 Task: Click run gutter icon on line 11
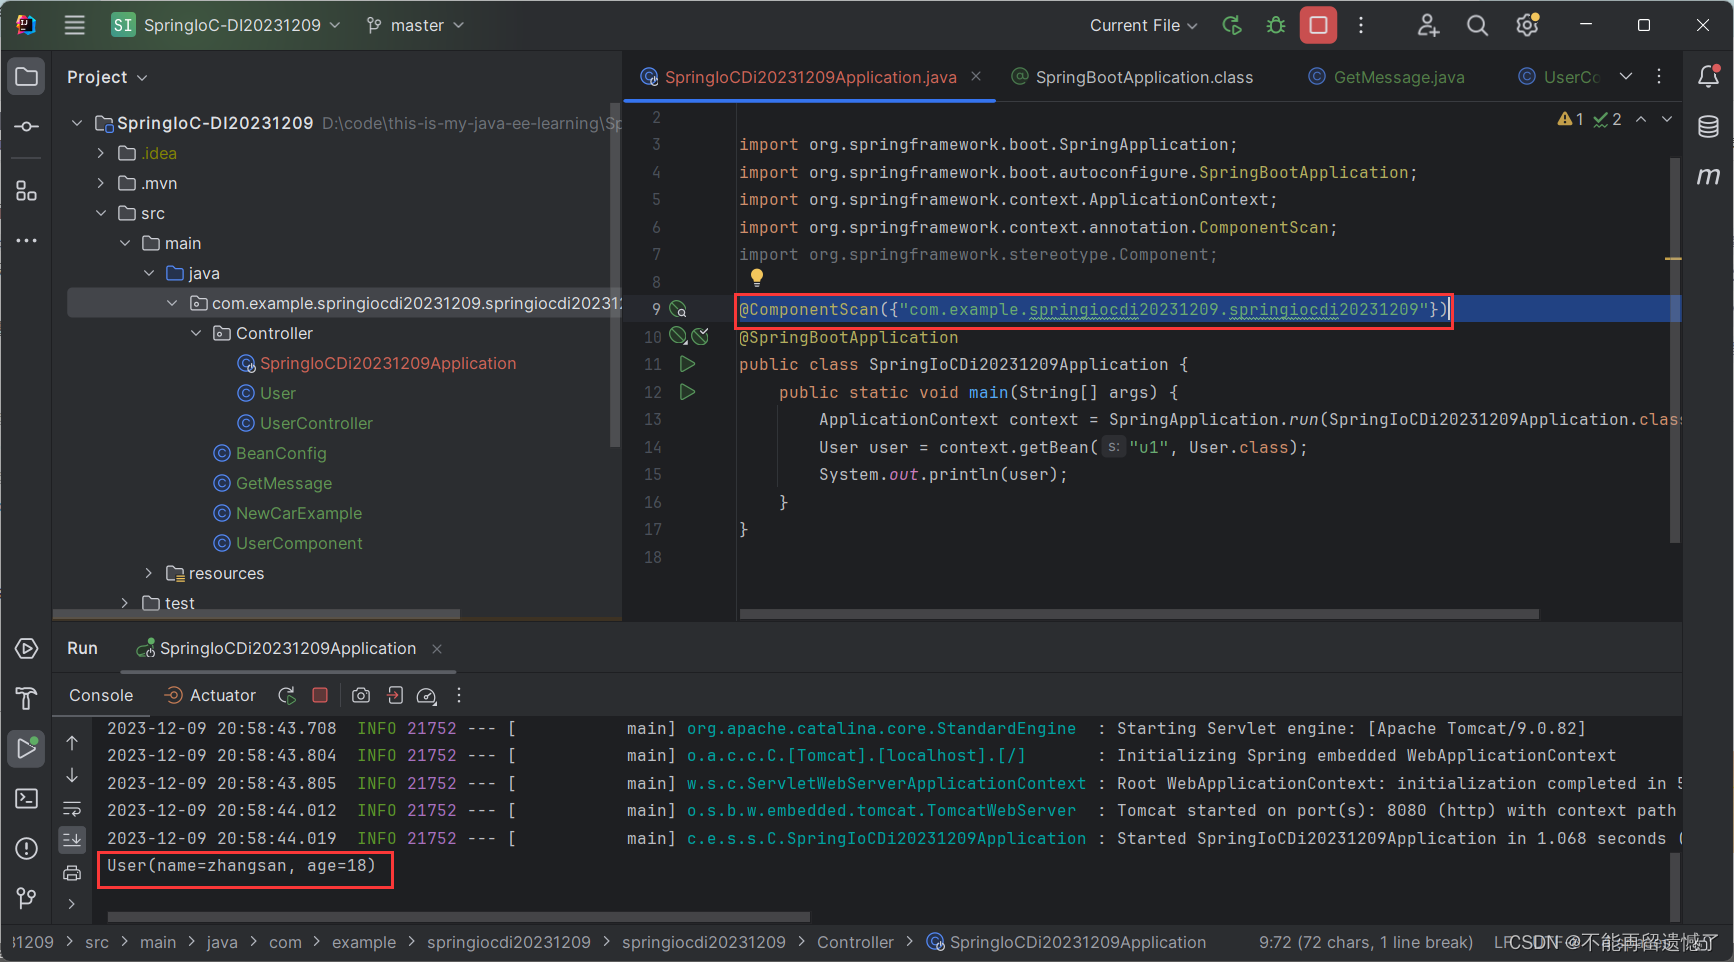point(687,364)
